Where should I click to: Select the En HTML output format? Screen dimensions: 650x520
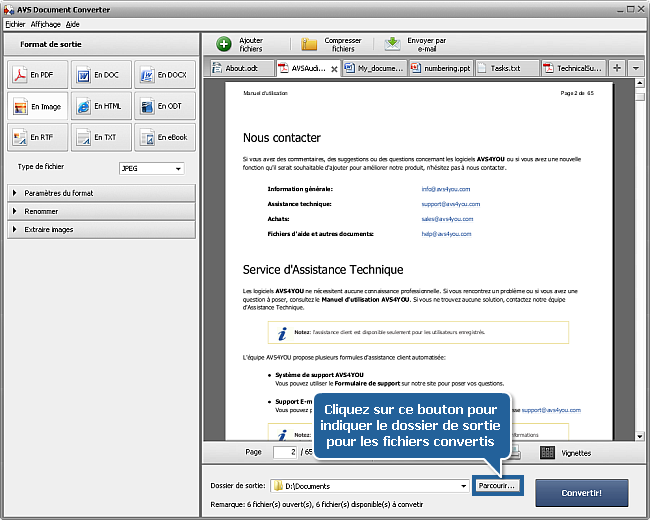(101, 106)
